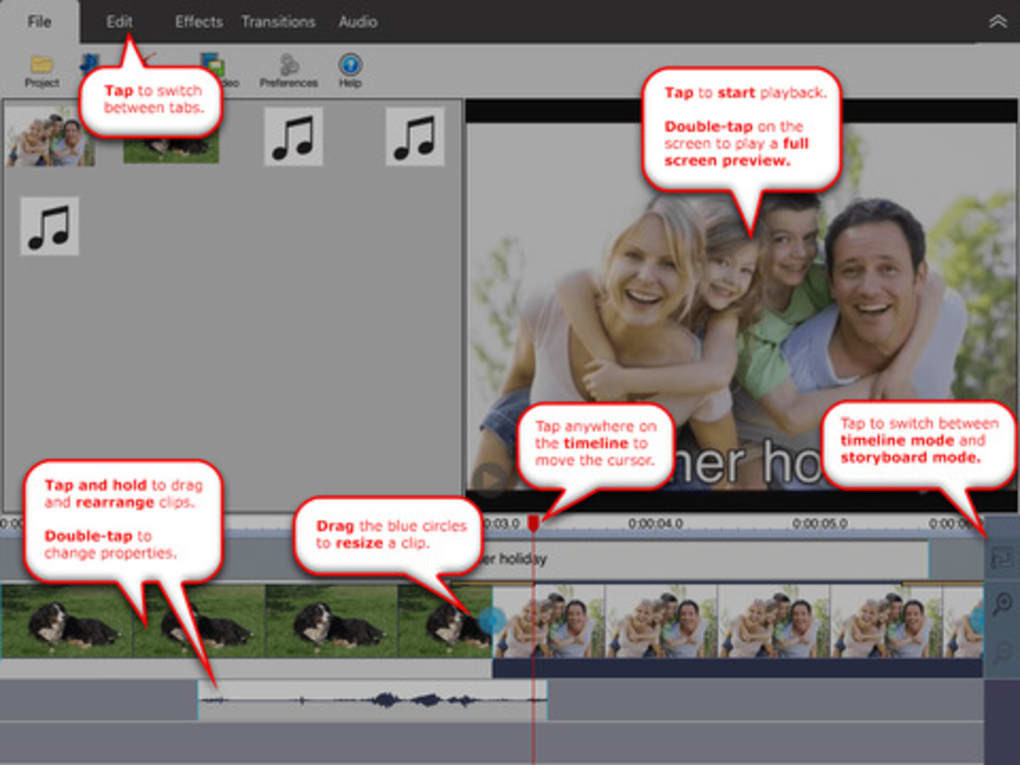
Task: Select the audio waveform clip on the audio track
Action: [373, 700]
